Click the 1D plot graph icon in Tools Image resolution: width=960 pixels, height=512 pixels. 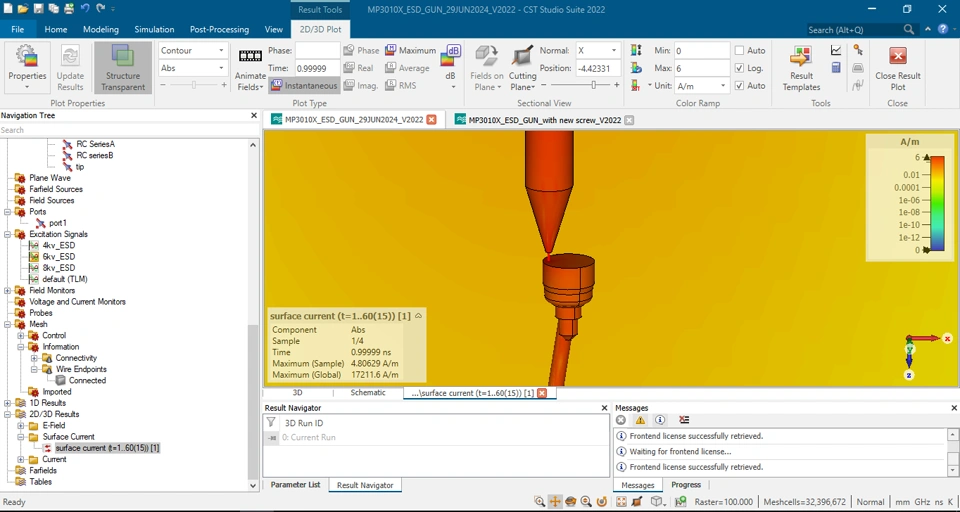point(836,50)
